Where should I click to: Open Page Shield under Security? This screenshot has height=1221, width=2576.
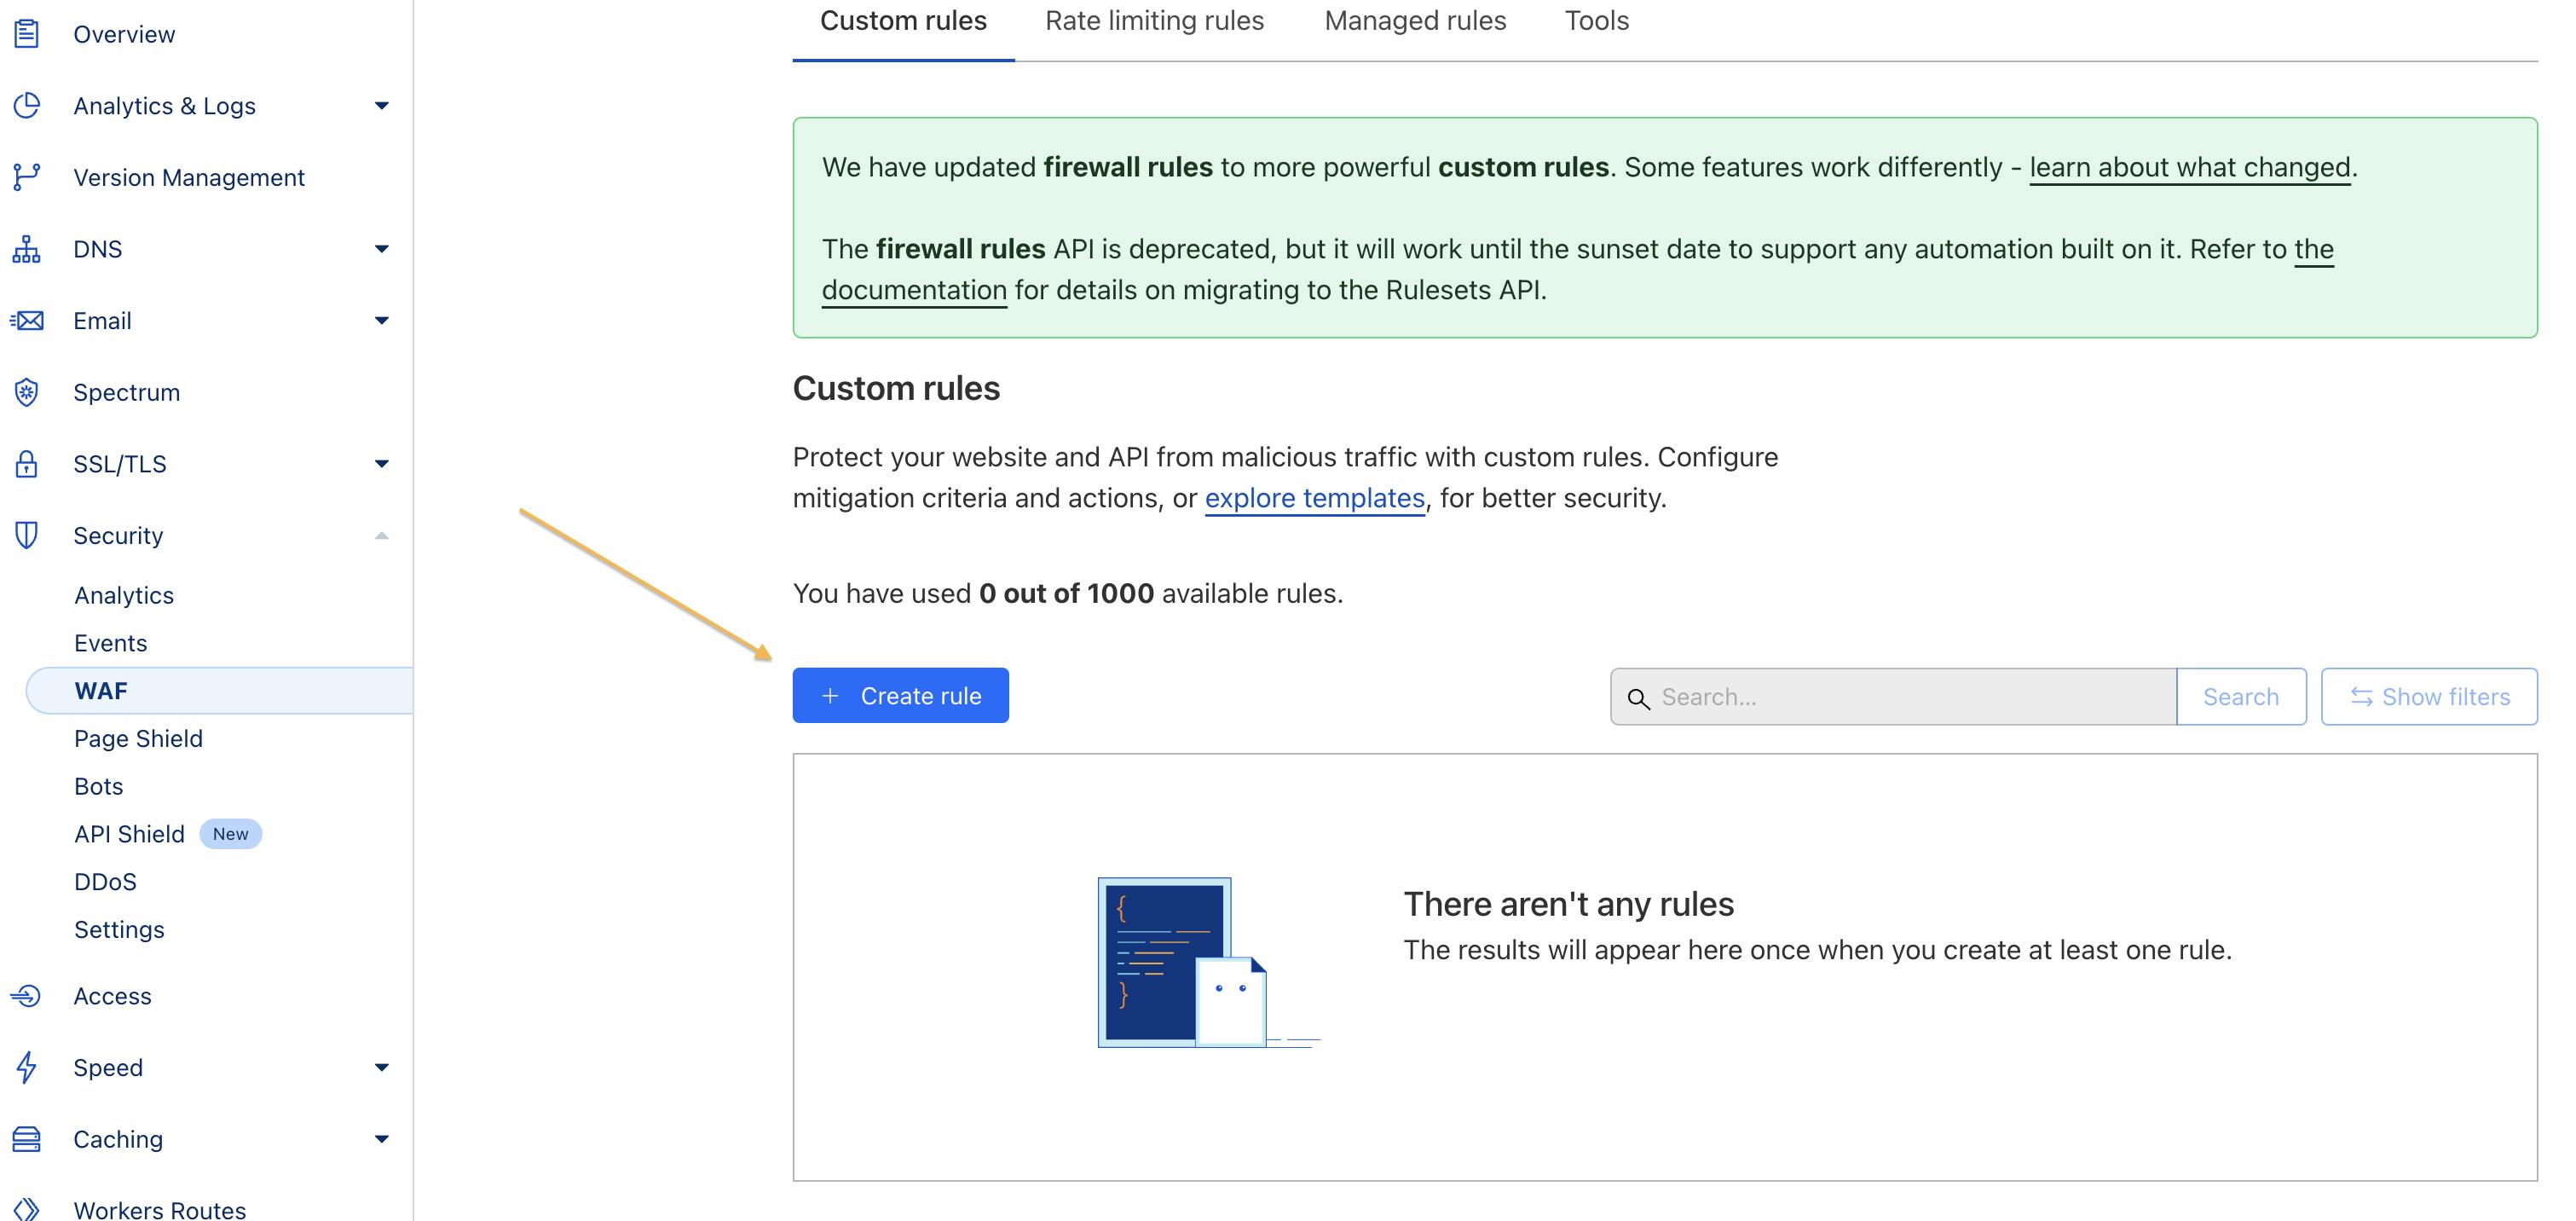point(138,739)
